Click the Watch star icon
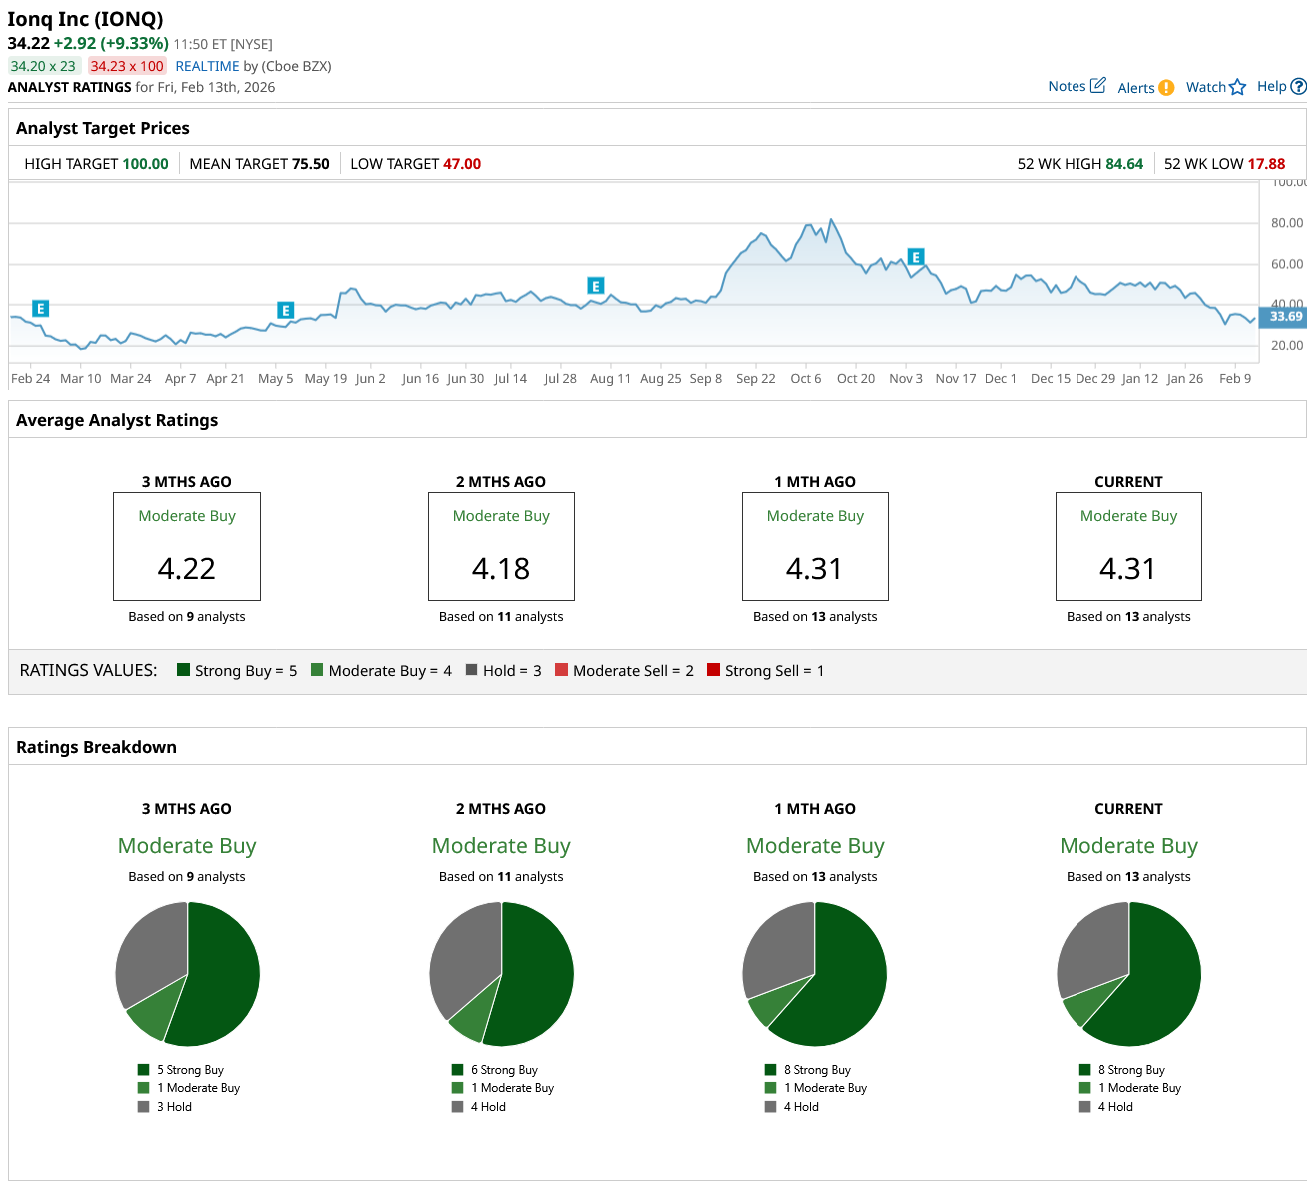The height and width of the screenshot is (1182, 1308). click(x=1237, y=87)
